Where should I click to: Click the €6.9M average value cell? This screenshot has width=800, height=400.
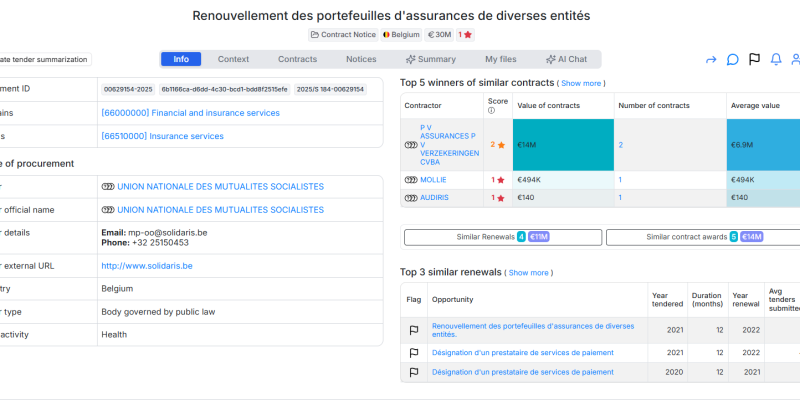click(x=763, y=145)
